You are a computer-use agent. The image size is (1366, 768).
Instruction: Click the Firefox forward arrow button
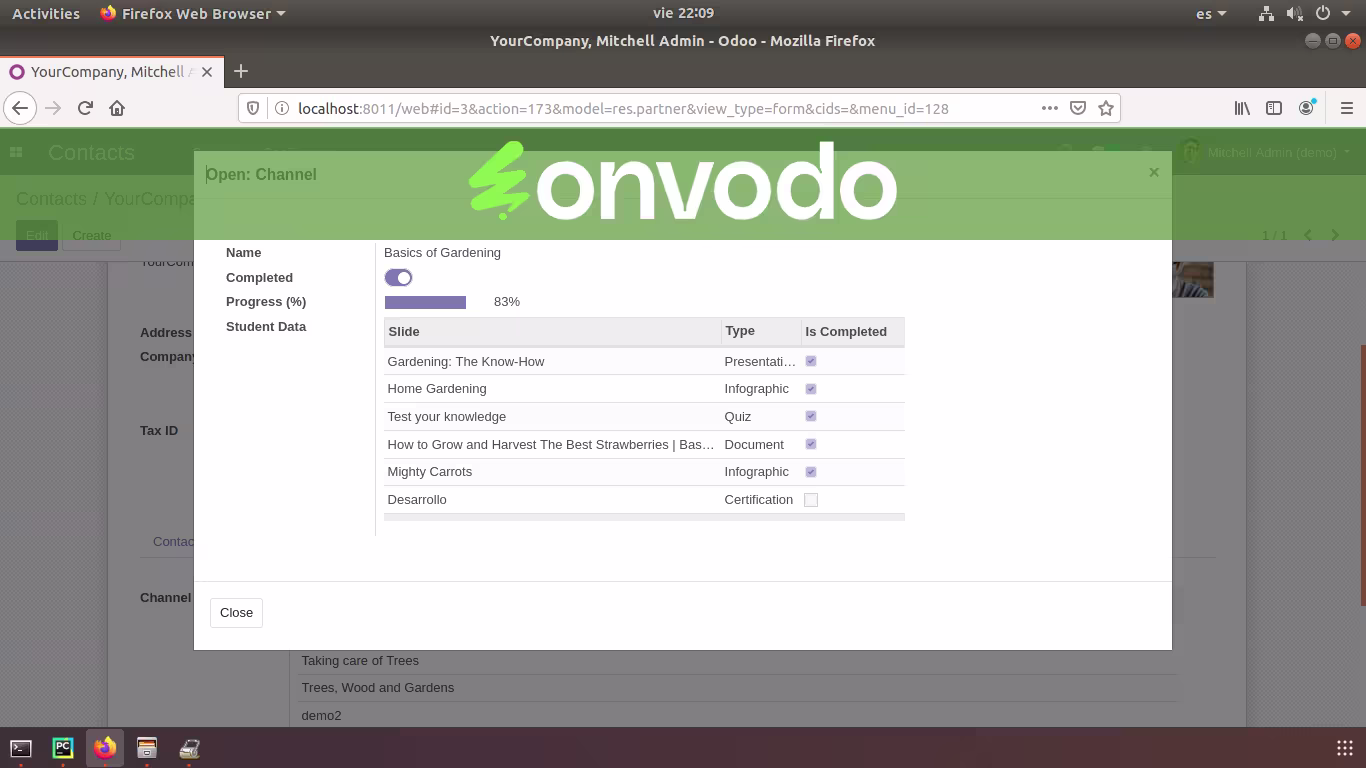(x=53, y=108)
